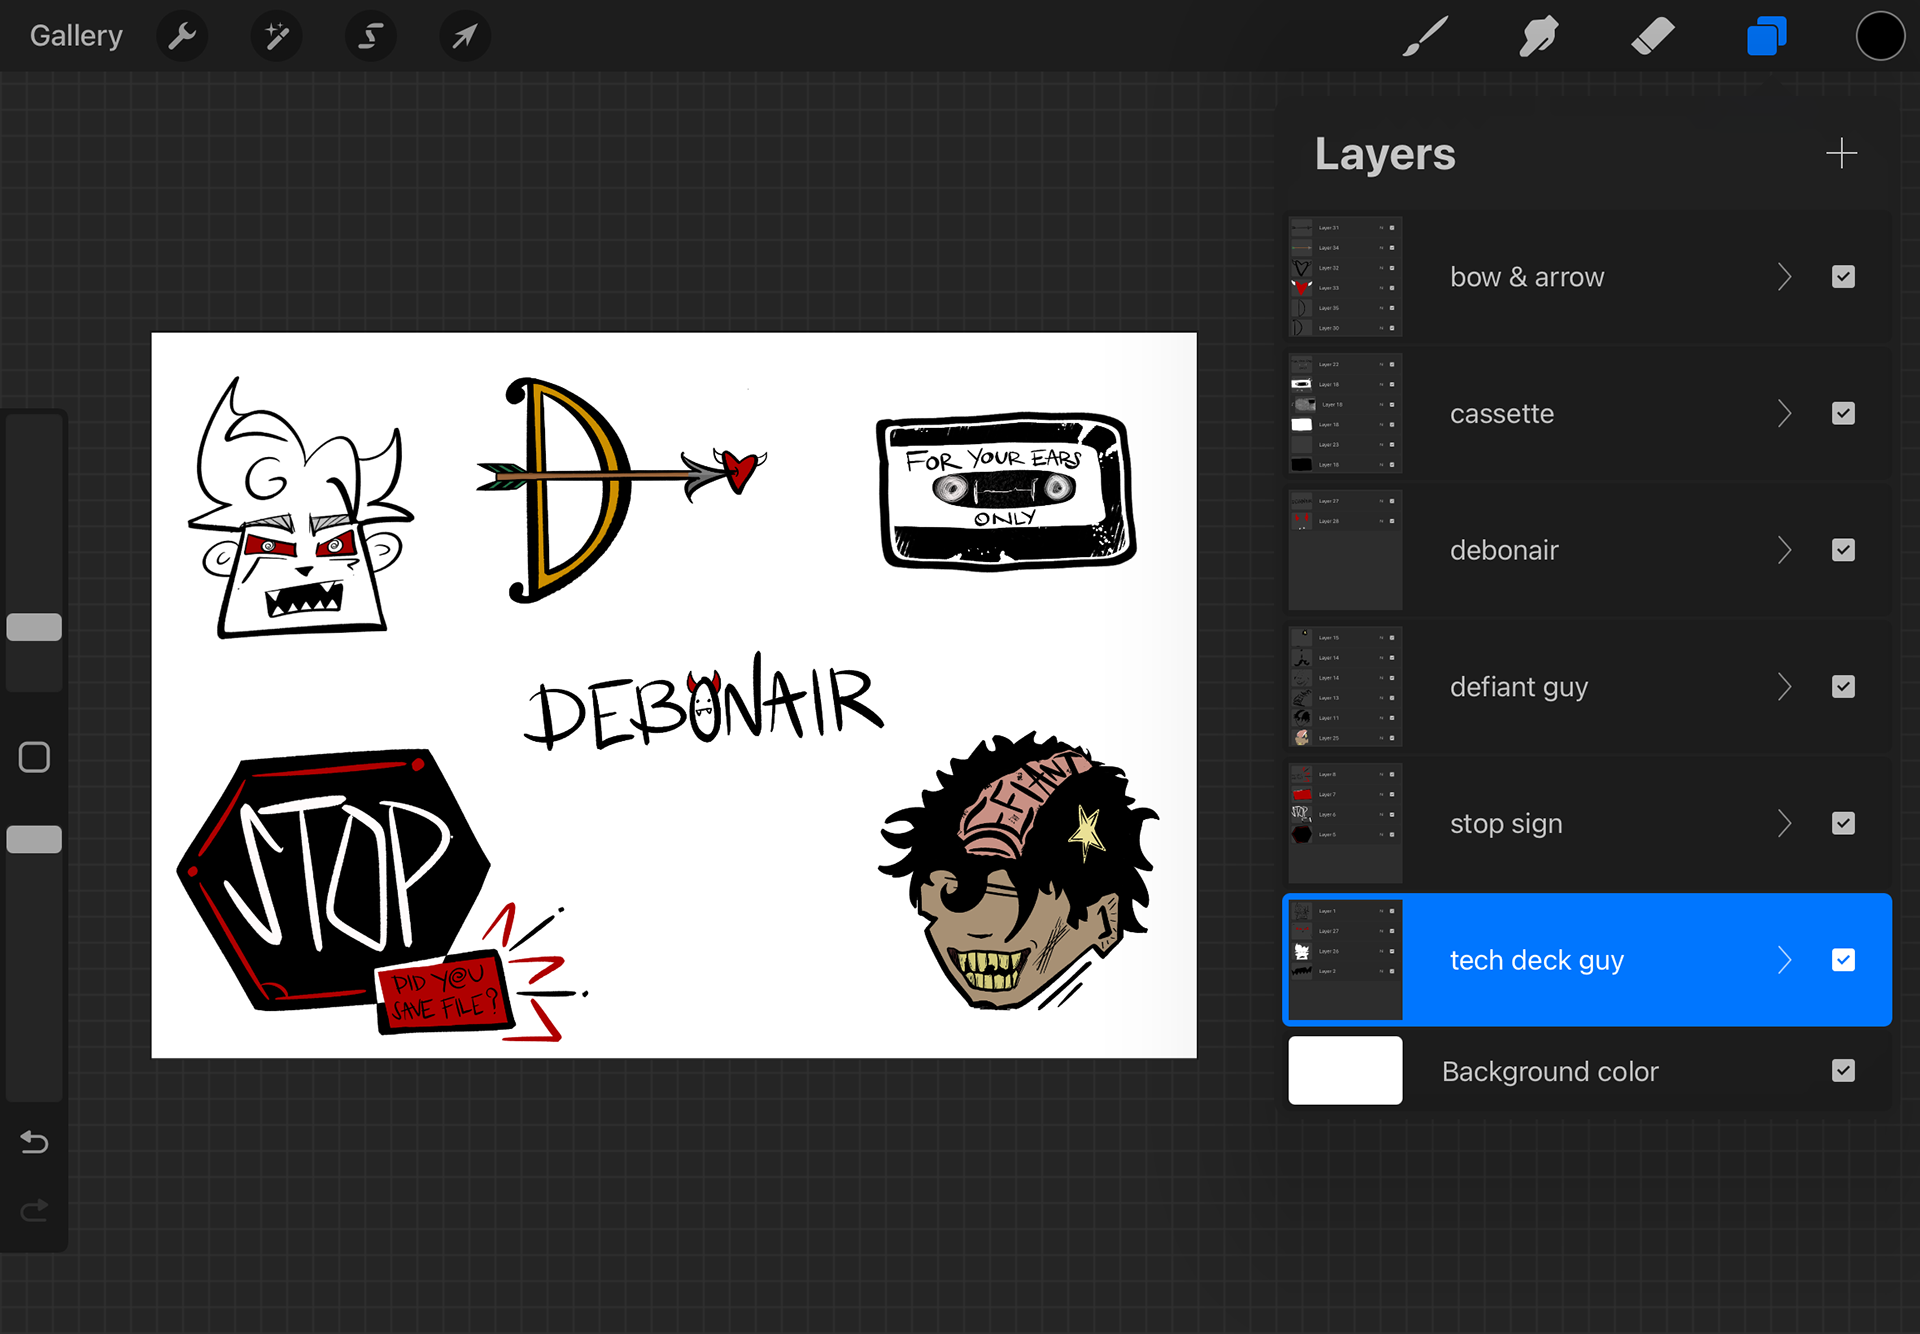Open the Actions wrench menu
Screen dimensions: 1920x1334
click(182, 37)
